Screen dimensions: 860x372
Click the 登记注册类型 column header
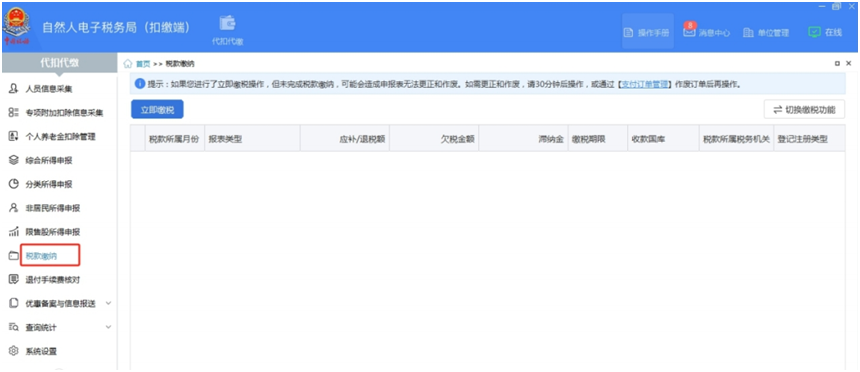click(810, 139)
